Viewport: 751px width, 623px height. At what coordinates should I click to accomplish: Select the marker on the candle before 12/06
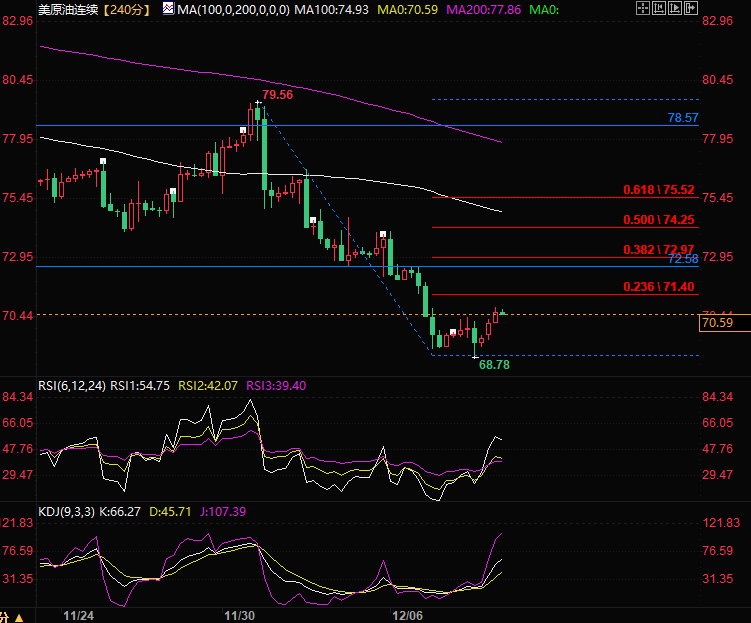[x=382, y=235]
